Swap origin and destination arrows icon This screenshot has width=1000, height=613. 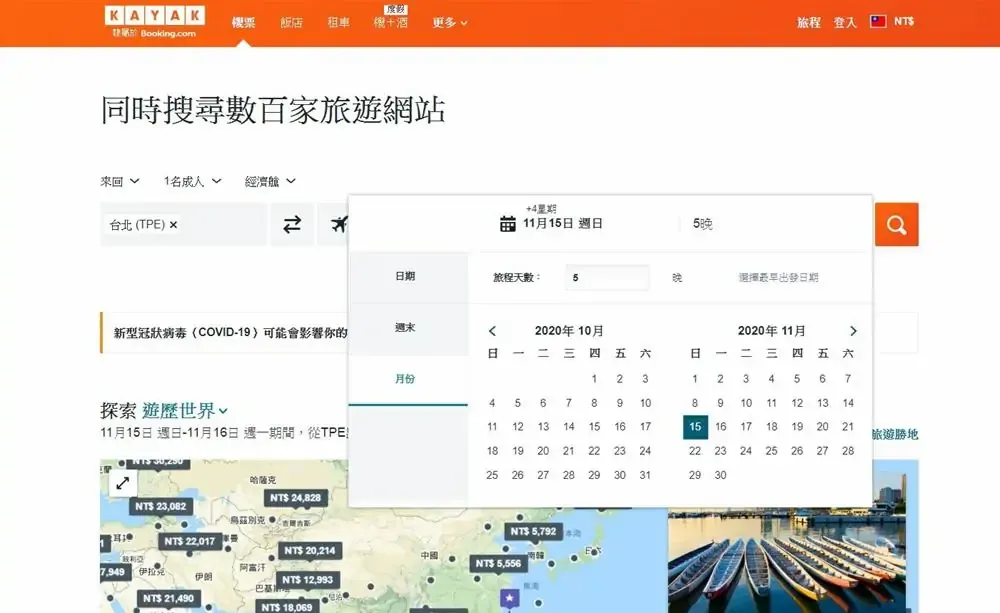point(292,225)
